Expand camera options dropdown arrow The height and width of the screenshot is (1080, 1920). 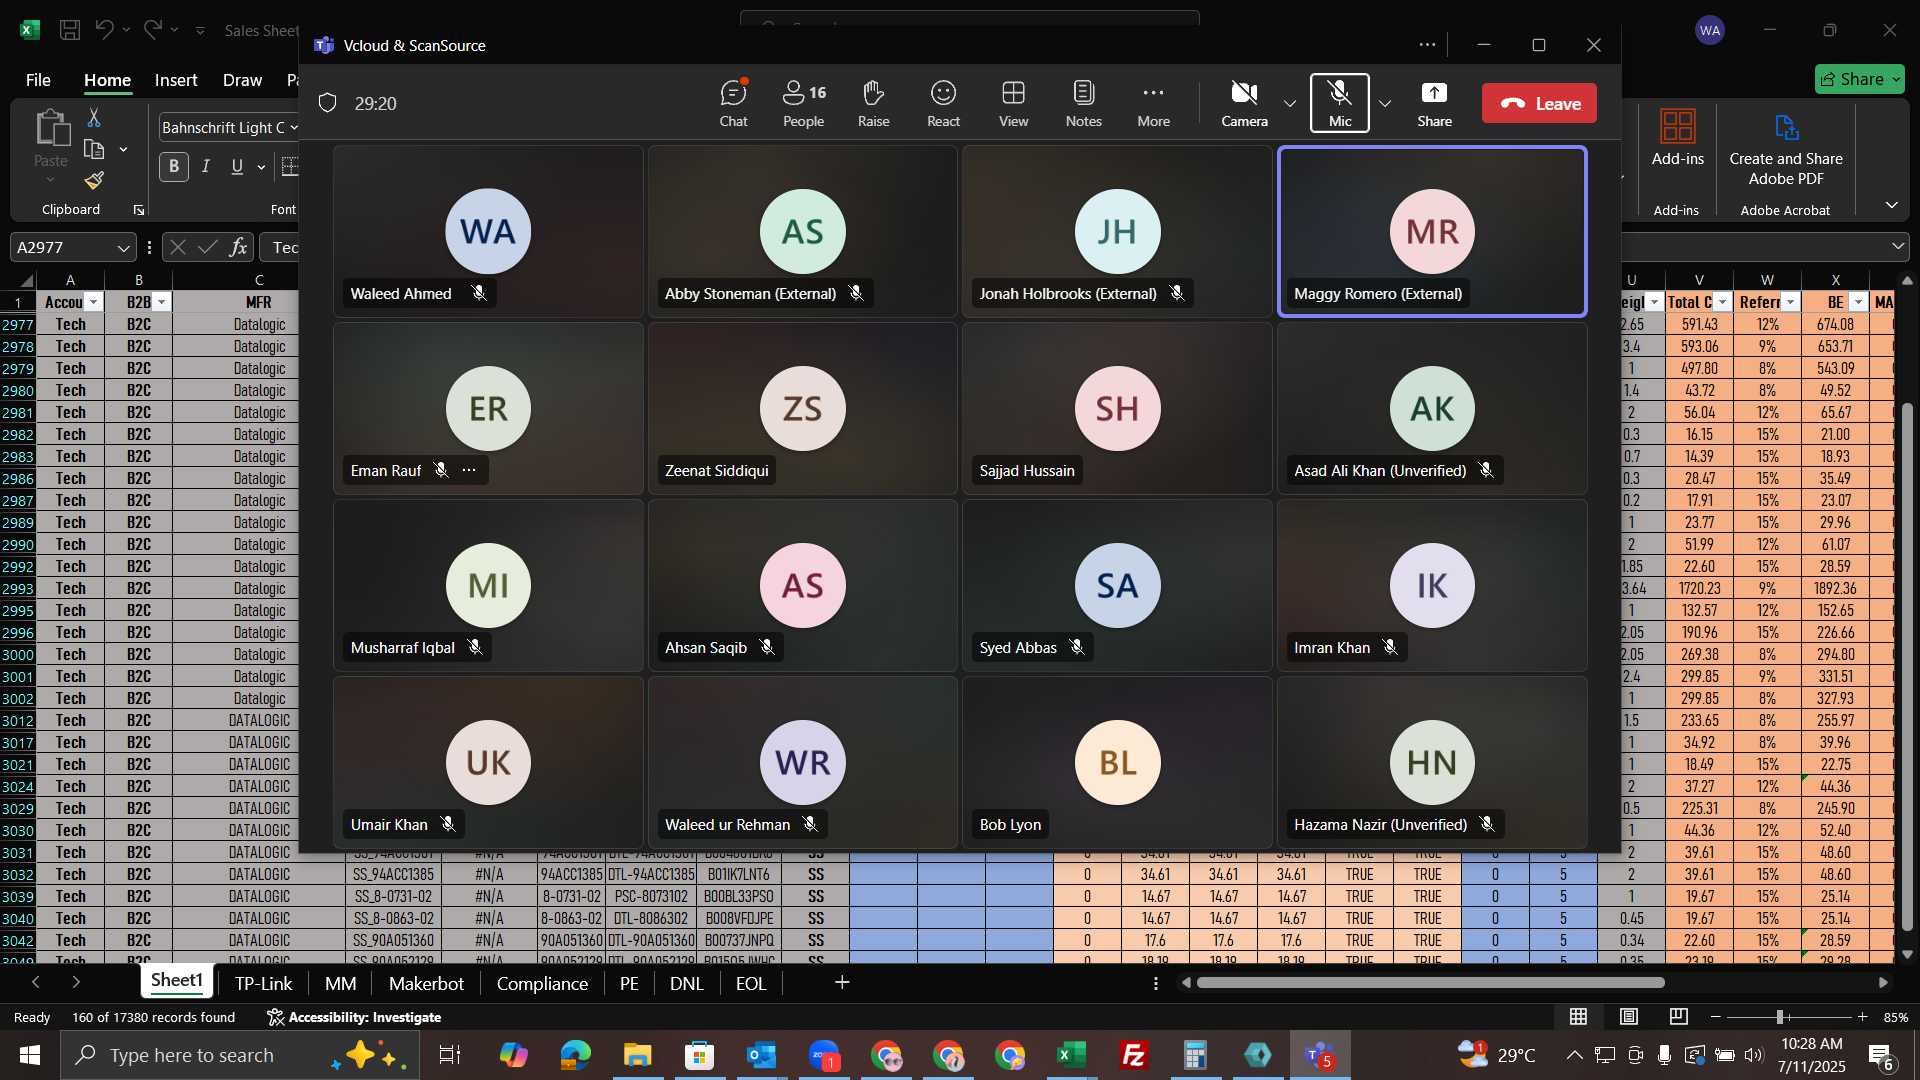(1290, 104)
